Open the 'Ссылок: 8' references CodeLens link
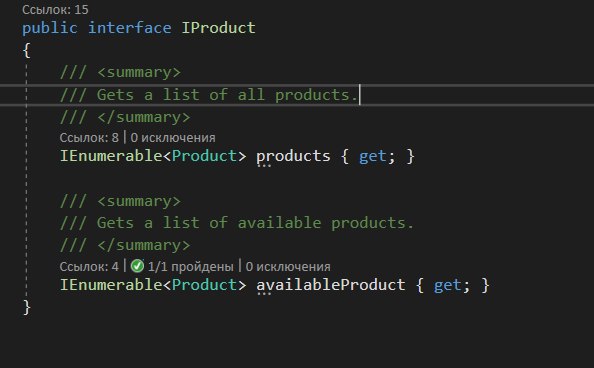Viewport: 594px width, 368px height. (x=89, y=138)
